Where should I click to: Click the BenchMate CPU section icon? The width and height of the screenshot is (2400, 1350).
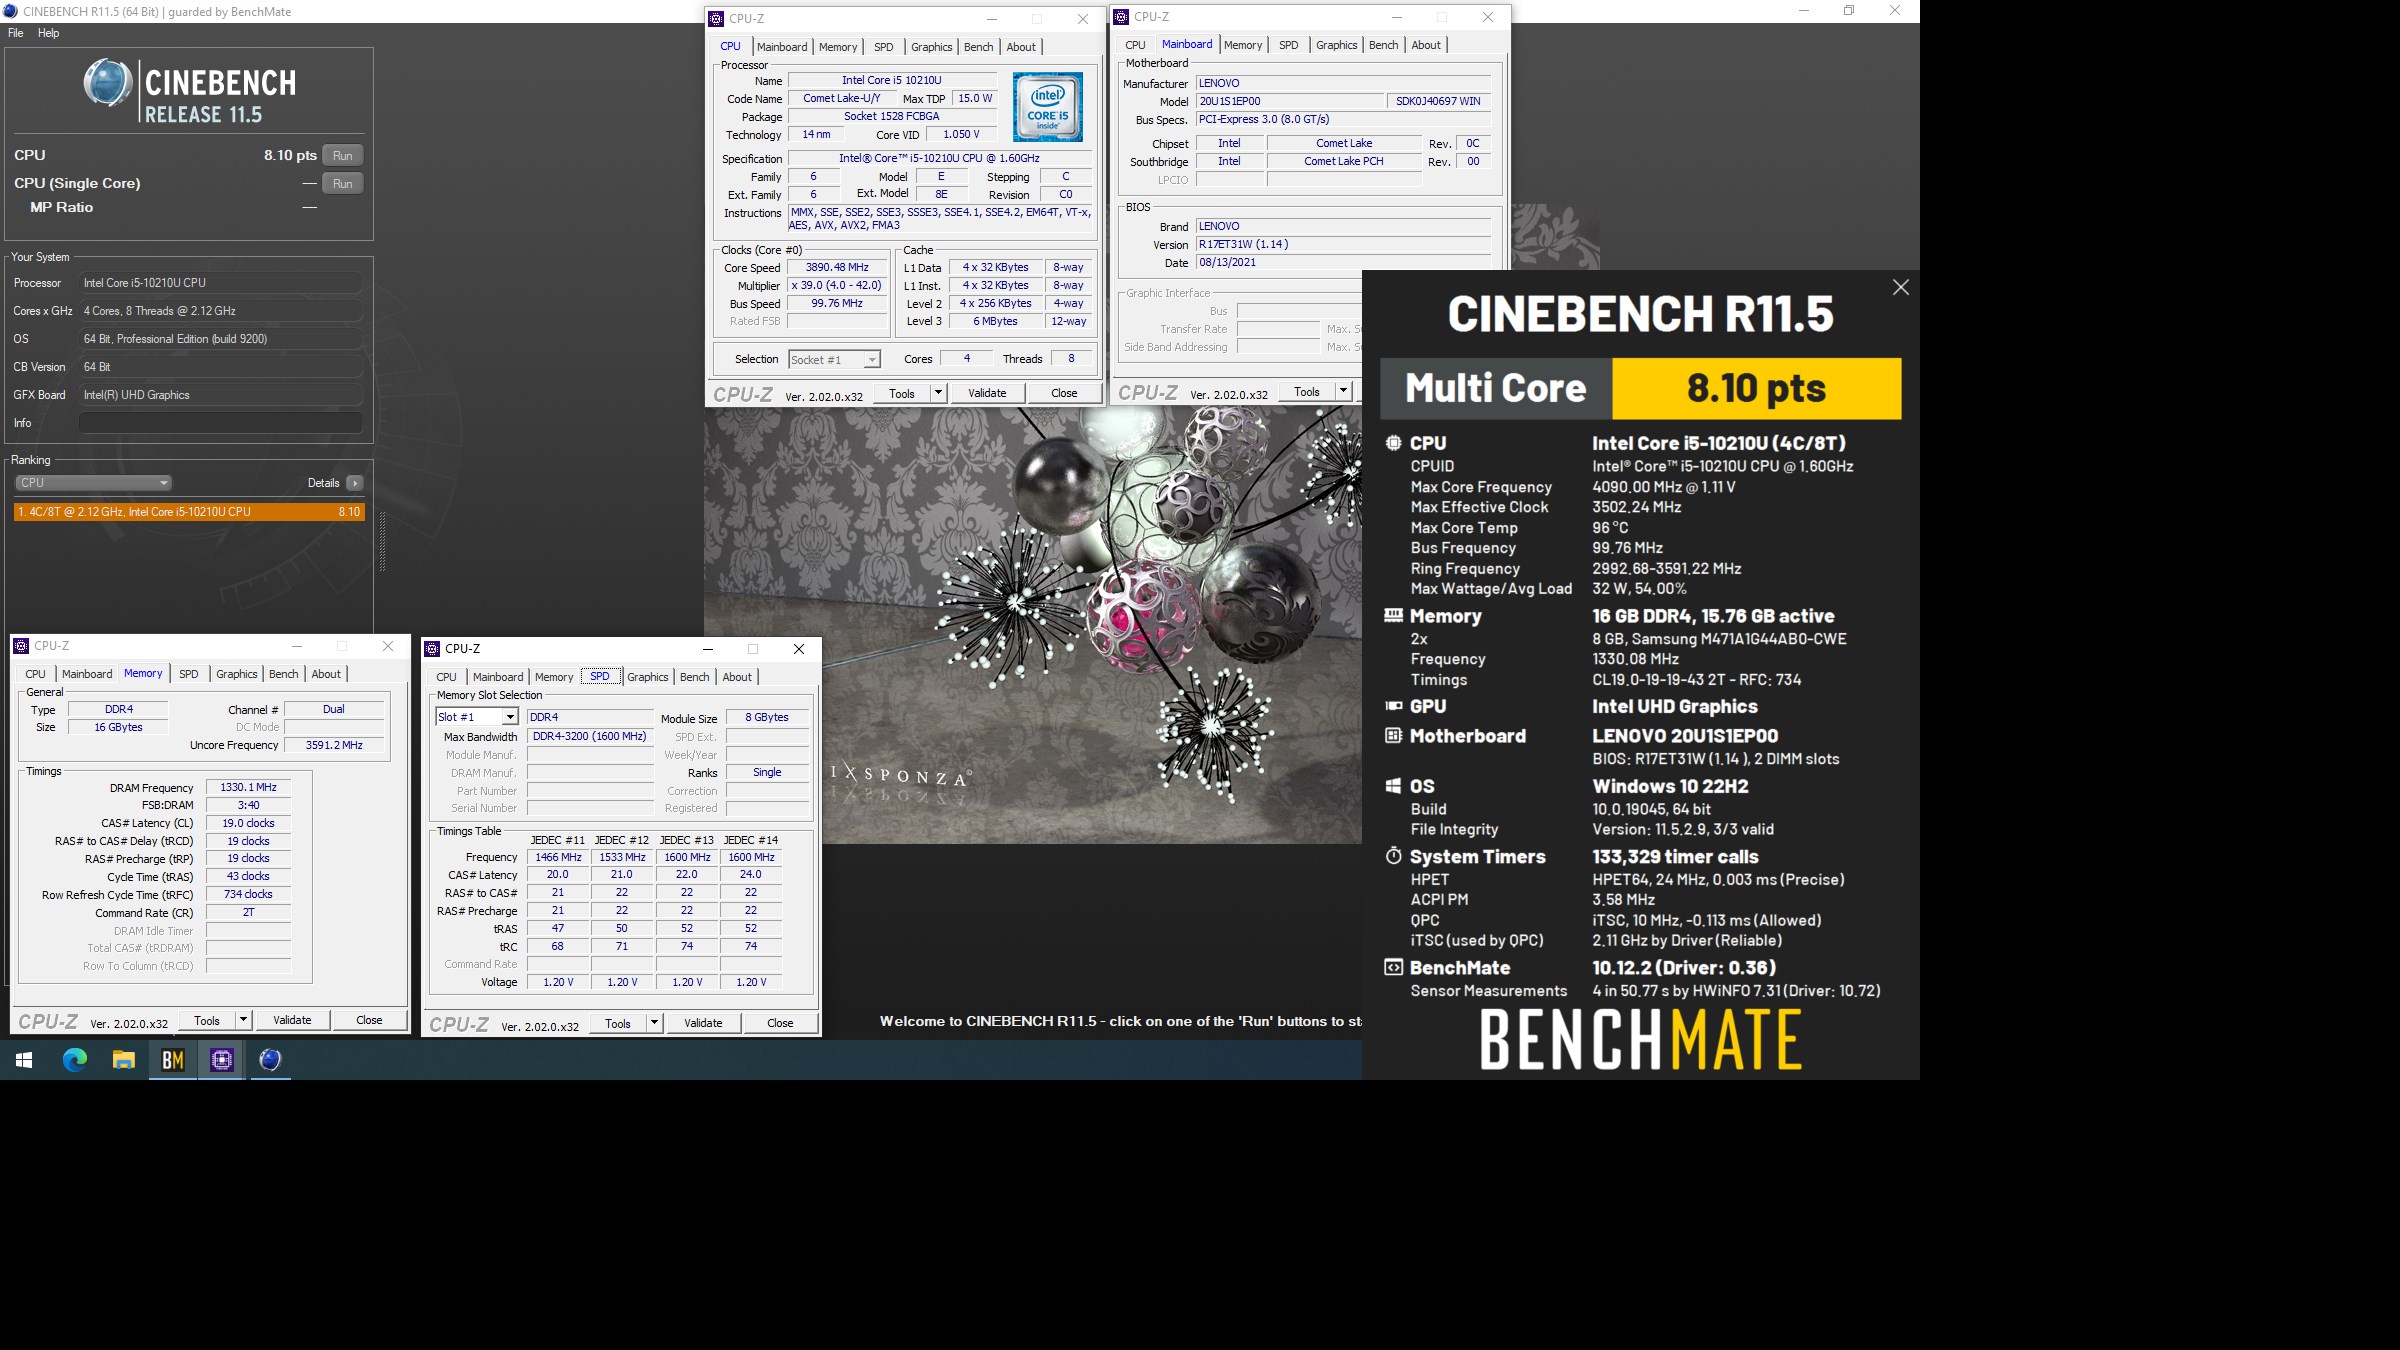pyautogui.click(x=1393, y=443)
